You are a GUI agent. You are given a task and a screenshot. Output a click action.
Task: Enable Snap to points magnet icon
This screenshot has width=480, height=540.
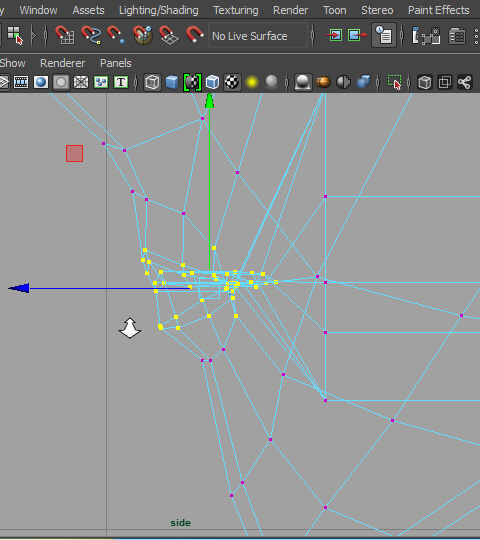pyautogui.click(x=116, y=35)
